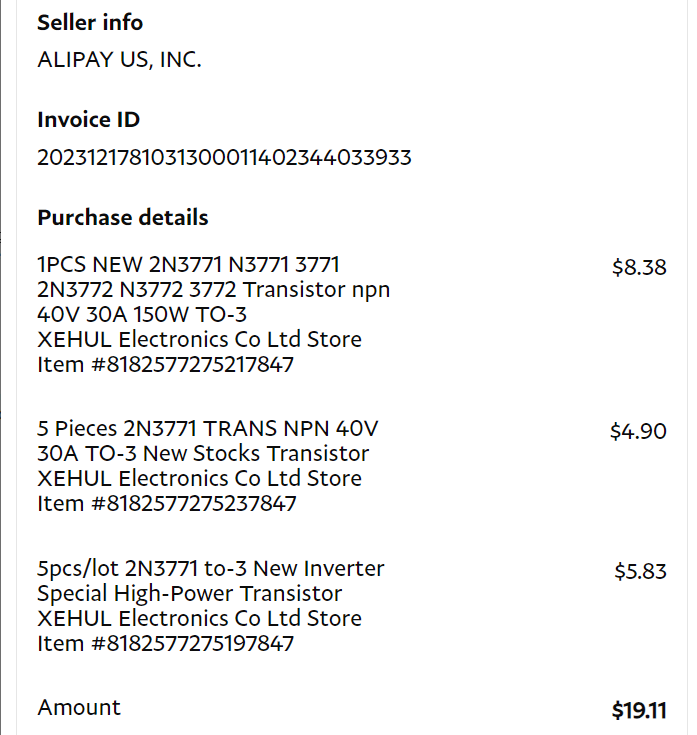Click the Seller info heading
The width and height of the screenshot is (697, 735).
[90, 22]
